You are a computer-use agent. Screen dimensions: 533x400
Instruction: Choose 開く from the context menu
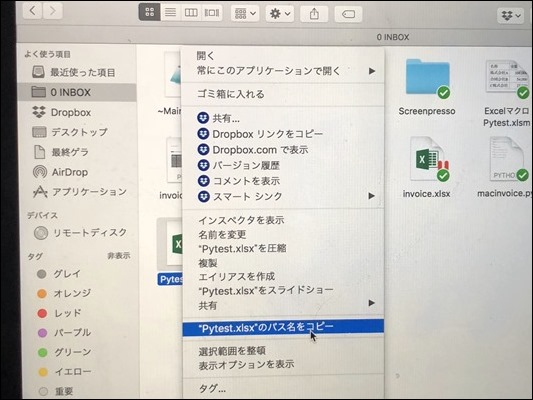(283, 55)
